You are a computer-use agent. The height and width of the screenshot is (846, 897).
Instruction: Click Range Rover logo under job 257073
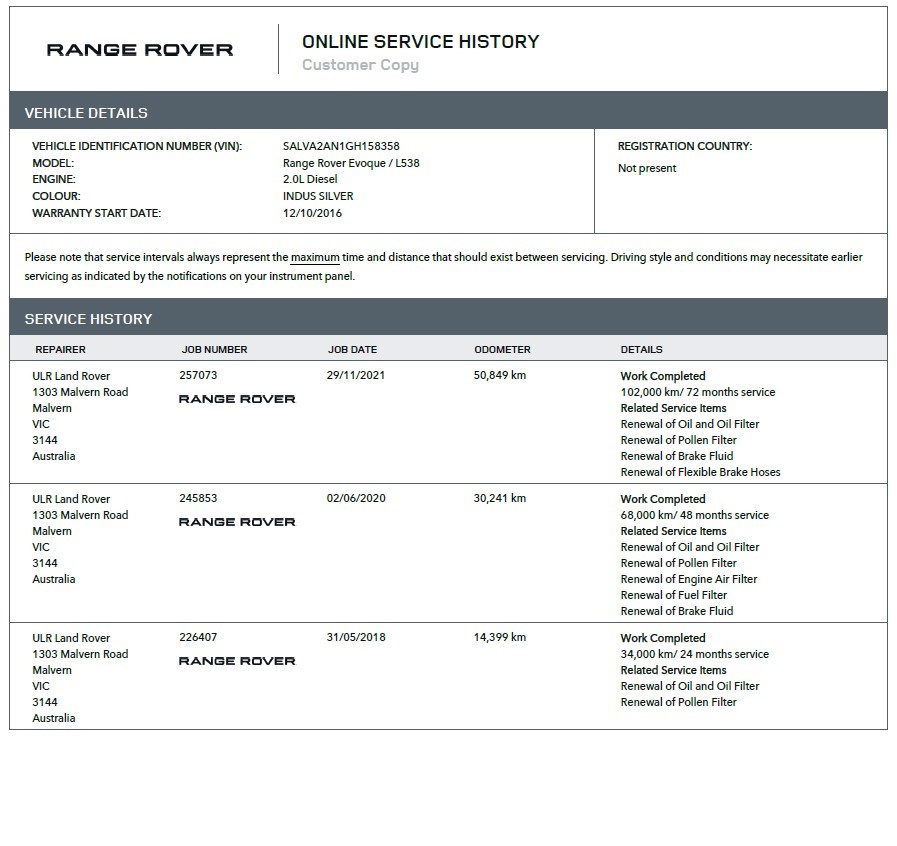tap(237, 399)
